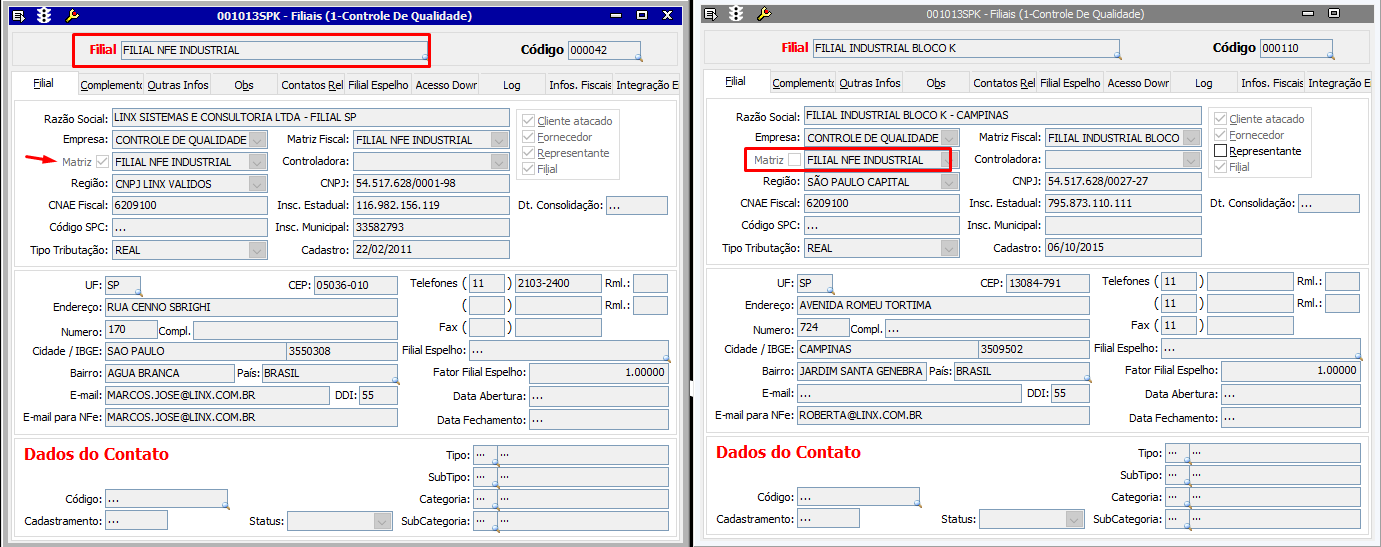1381x547 pixels.
Task: Open Status dropdown in left window
Action: (382, 521)
